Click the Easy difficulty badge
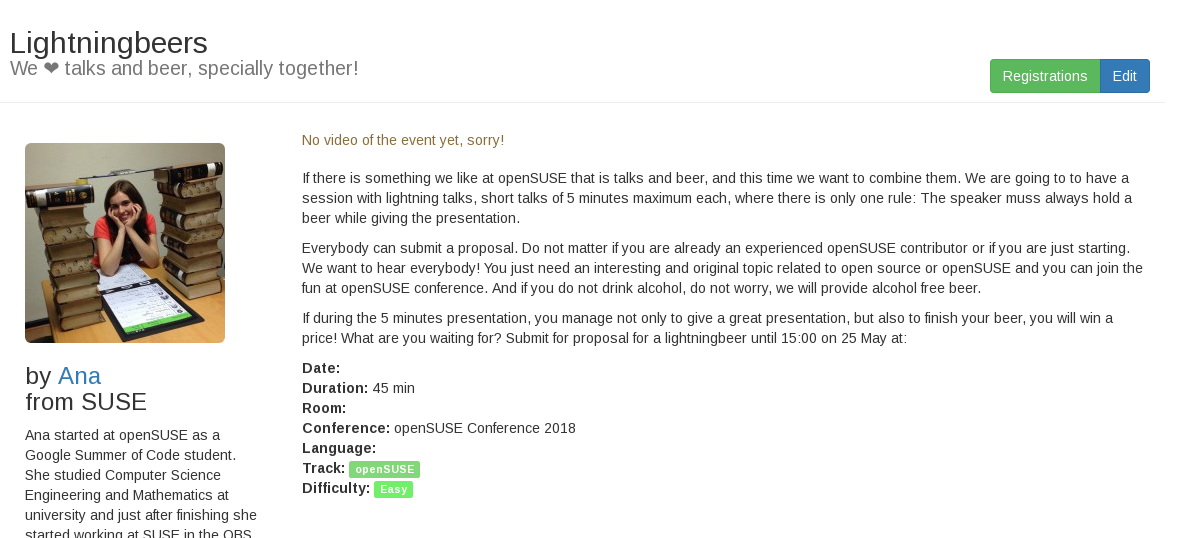1182x538 pixels. (393, 489)
